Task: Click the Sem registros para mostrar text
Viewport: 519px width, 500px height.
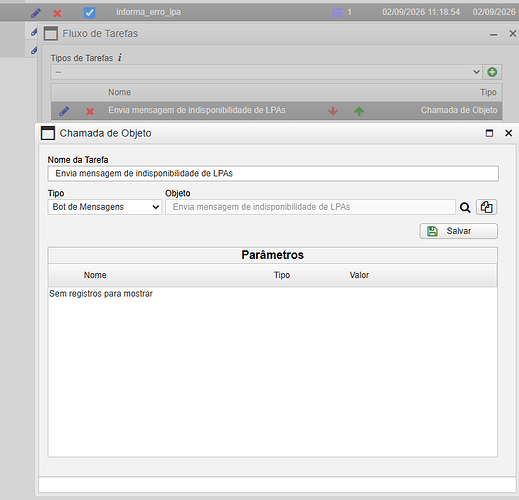Action: point(101,294)
